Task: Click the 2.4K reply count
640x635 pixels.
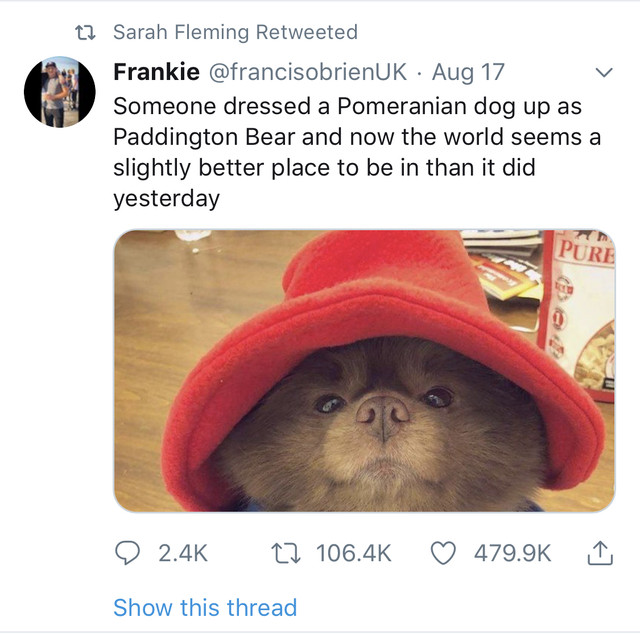Action: [x=183, y=552]
